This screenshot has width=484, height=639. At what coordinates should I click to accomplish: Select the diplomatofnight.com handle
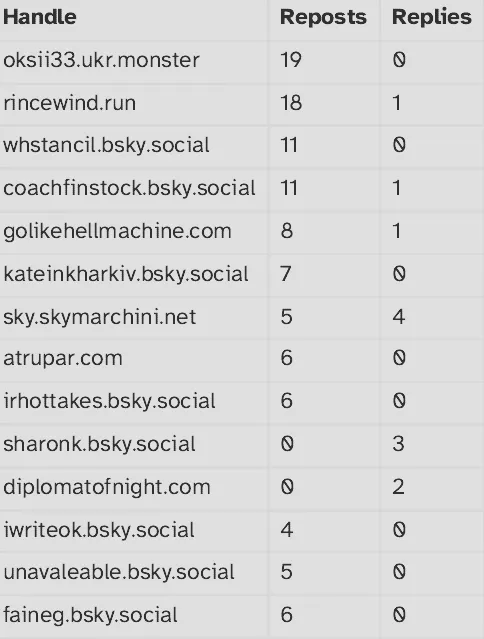pos(107,487)
